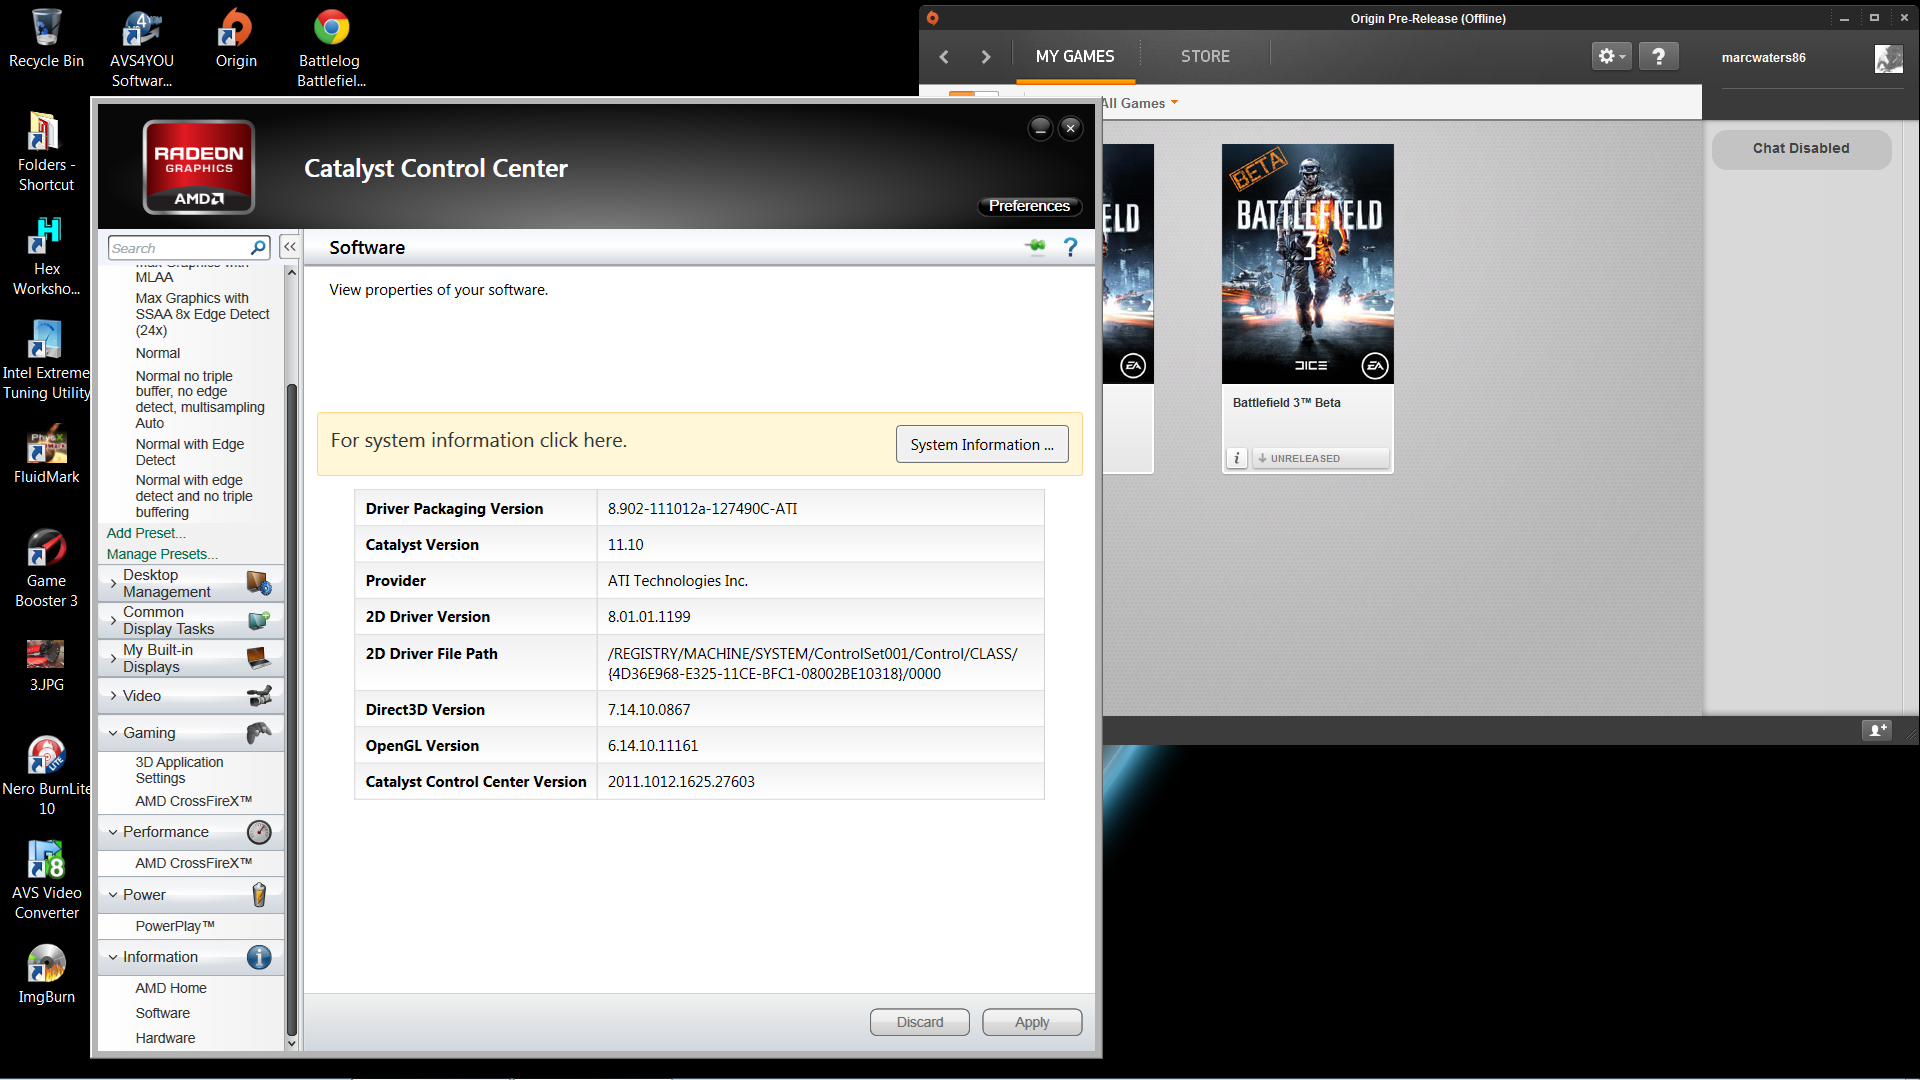The width and height of the screenshot is (1920, 1080).
Task: Open the AVS4YOU Software desktop shortcut
Action: point(142,48)
